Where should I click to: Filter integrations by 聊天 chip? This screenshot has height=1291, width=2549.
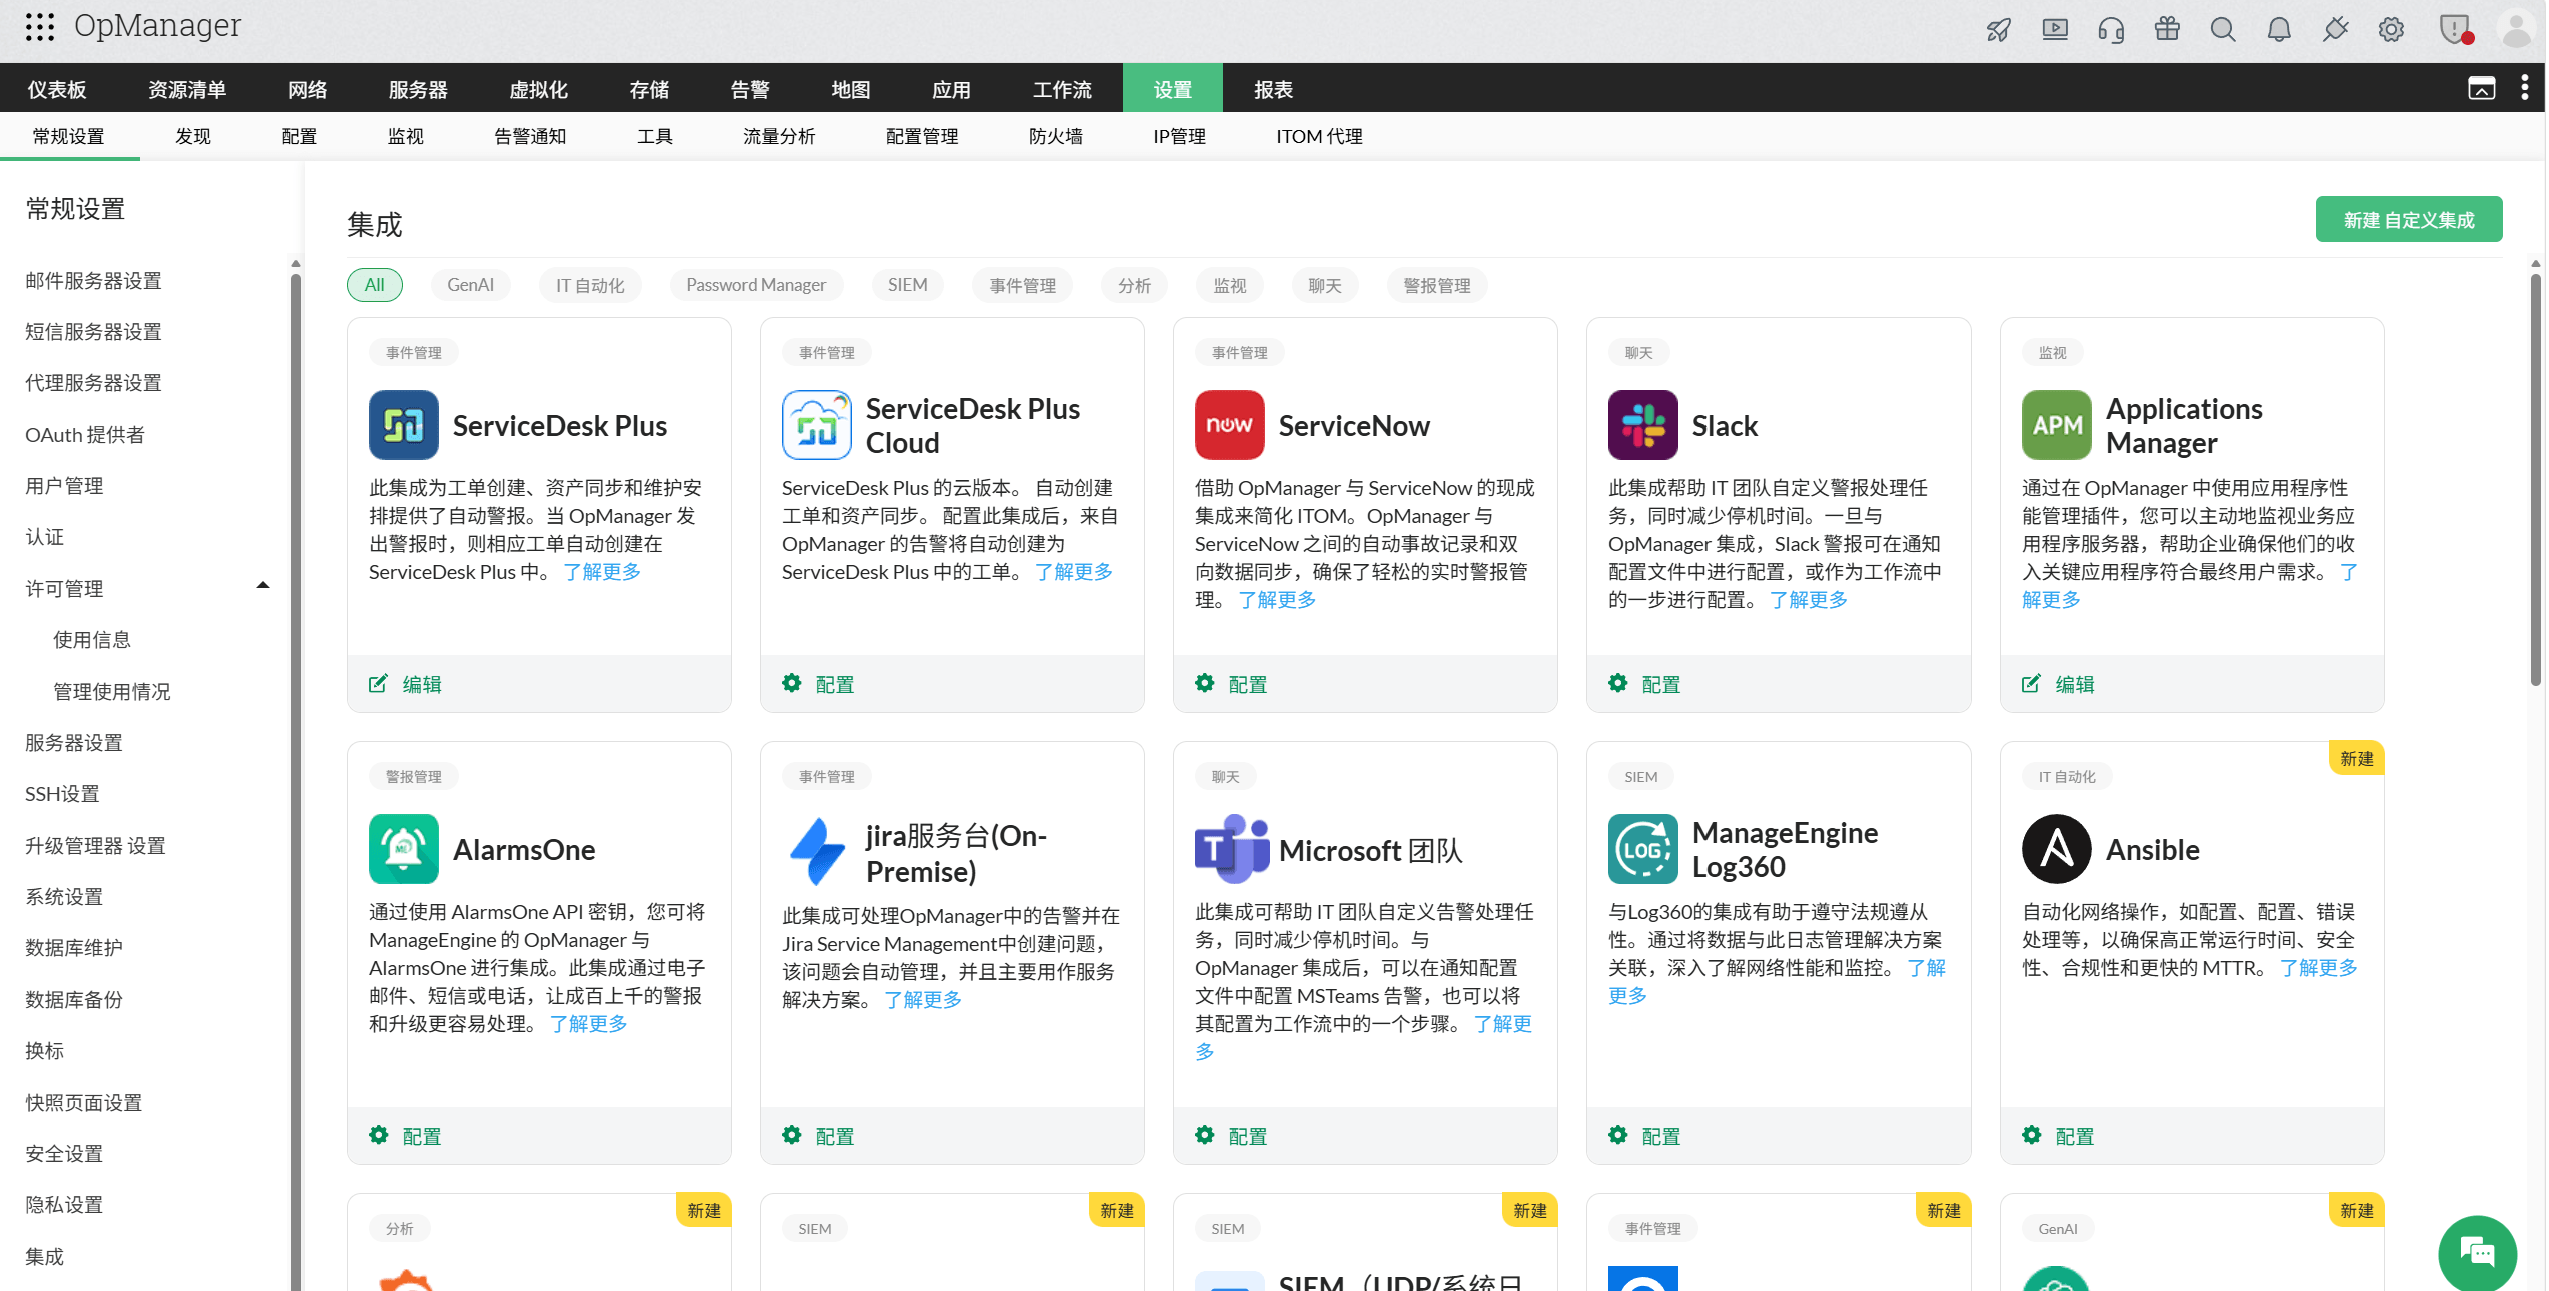coord(1325,285)
